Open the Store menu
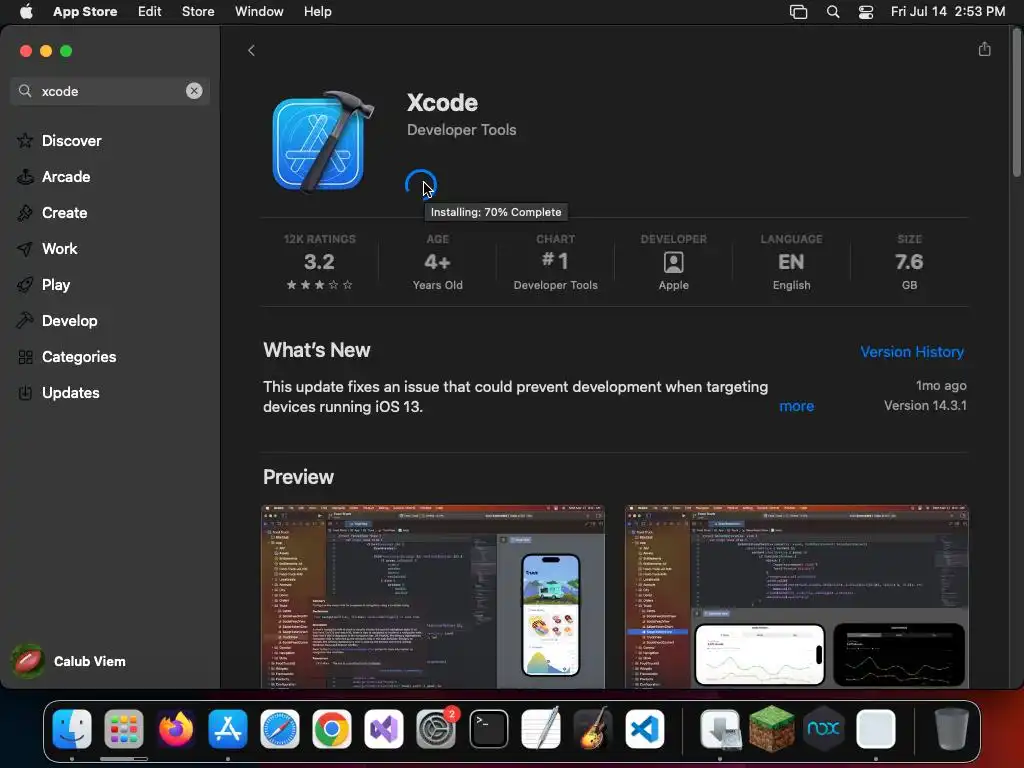 click(198, 12)
